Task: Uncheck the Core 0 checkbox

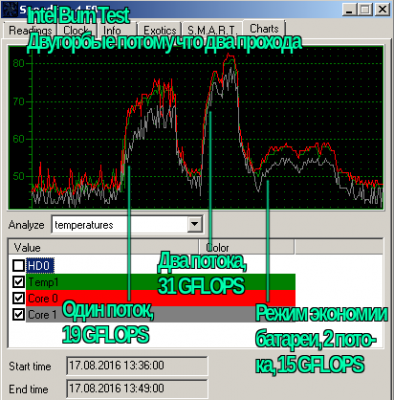Action: point(19,298)
